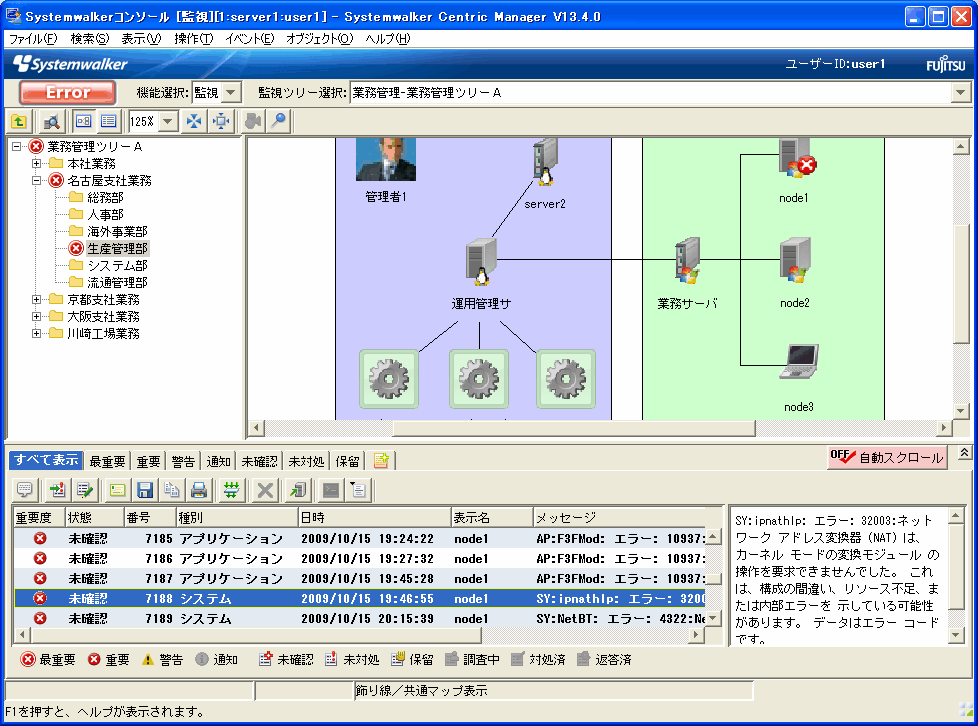Click the map horizontal scrollbar thumb
The height and width of the screenshot is (726, 978).
click(574, 428)
